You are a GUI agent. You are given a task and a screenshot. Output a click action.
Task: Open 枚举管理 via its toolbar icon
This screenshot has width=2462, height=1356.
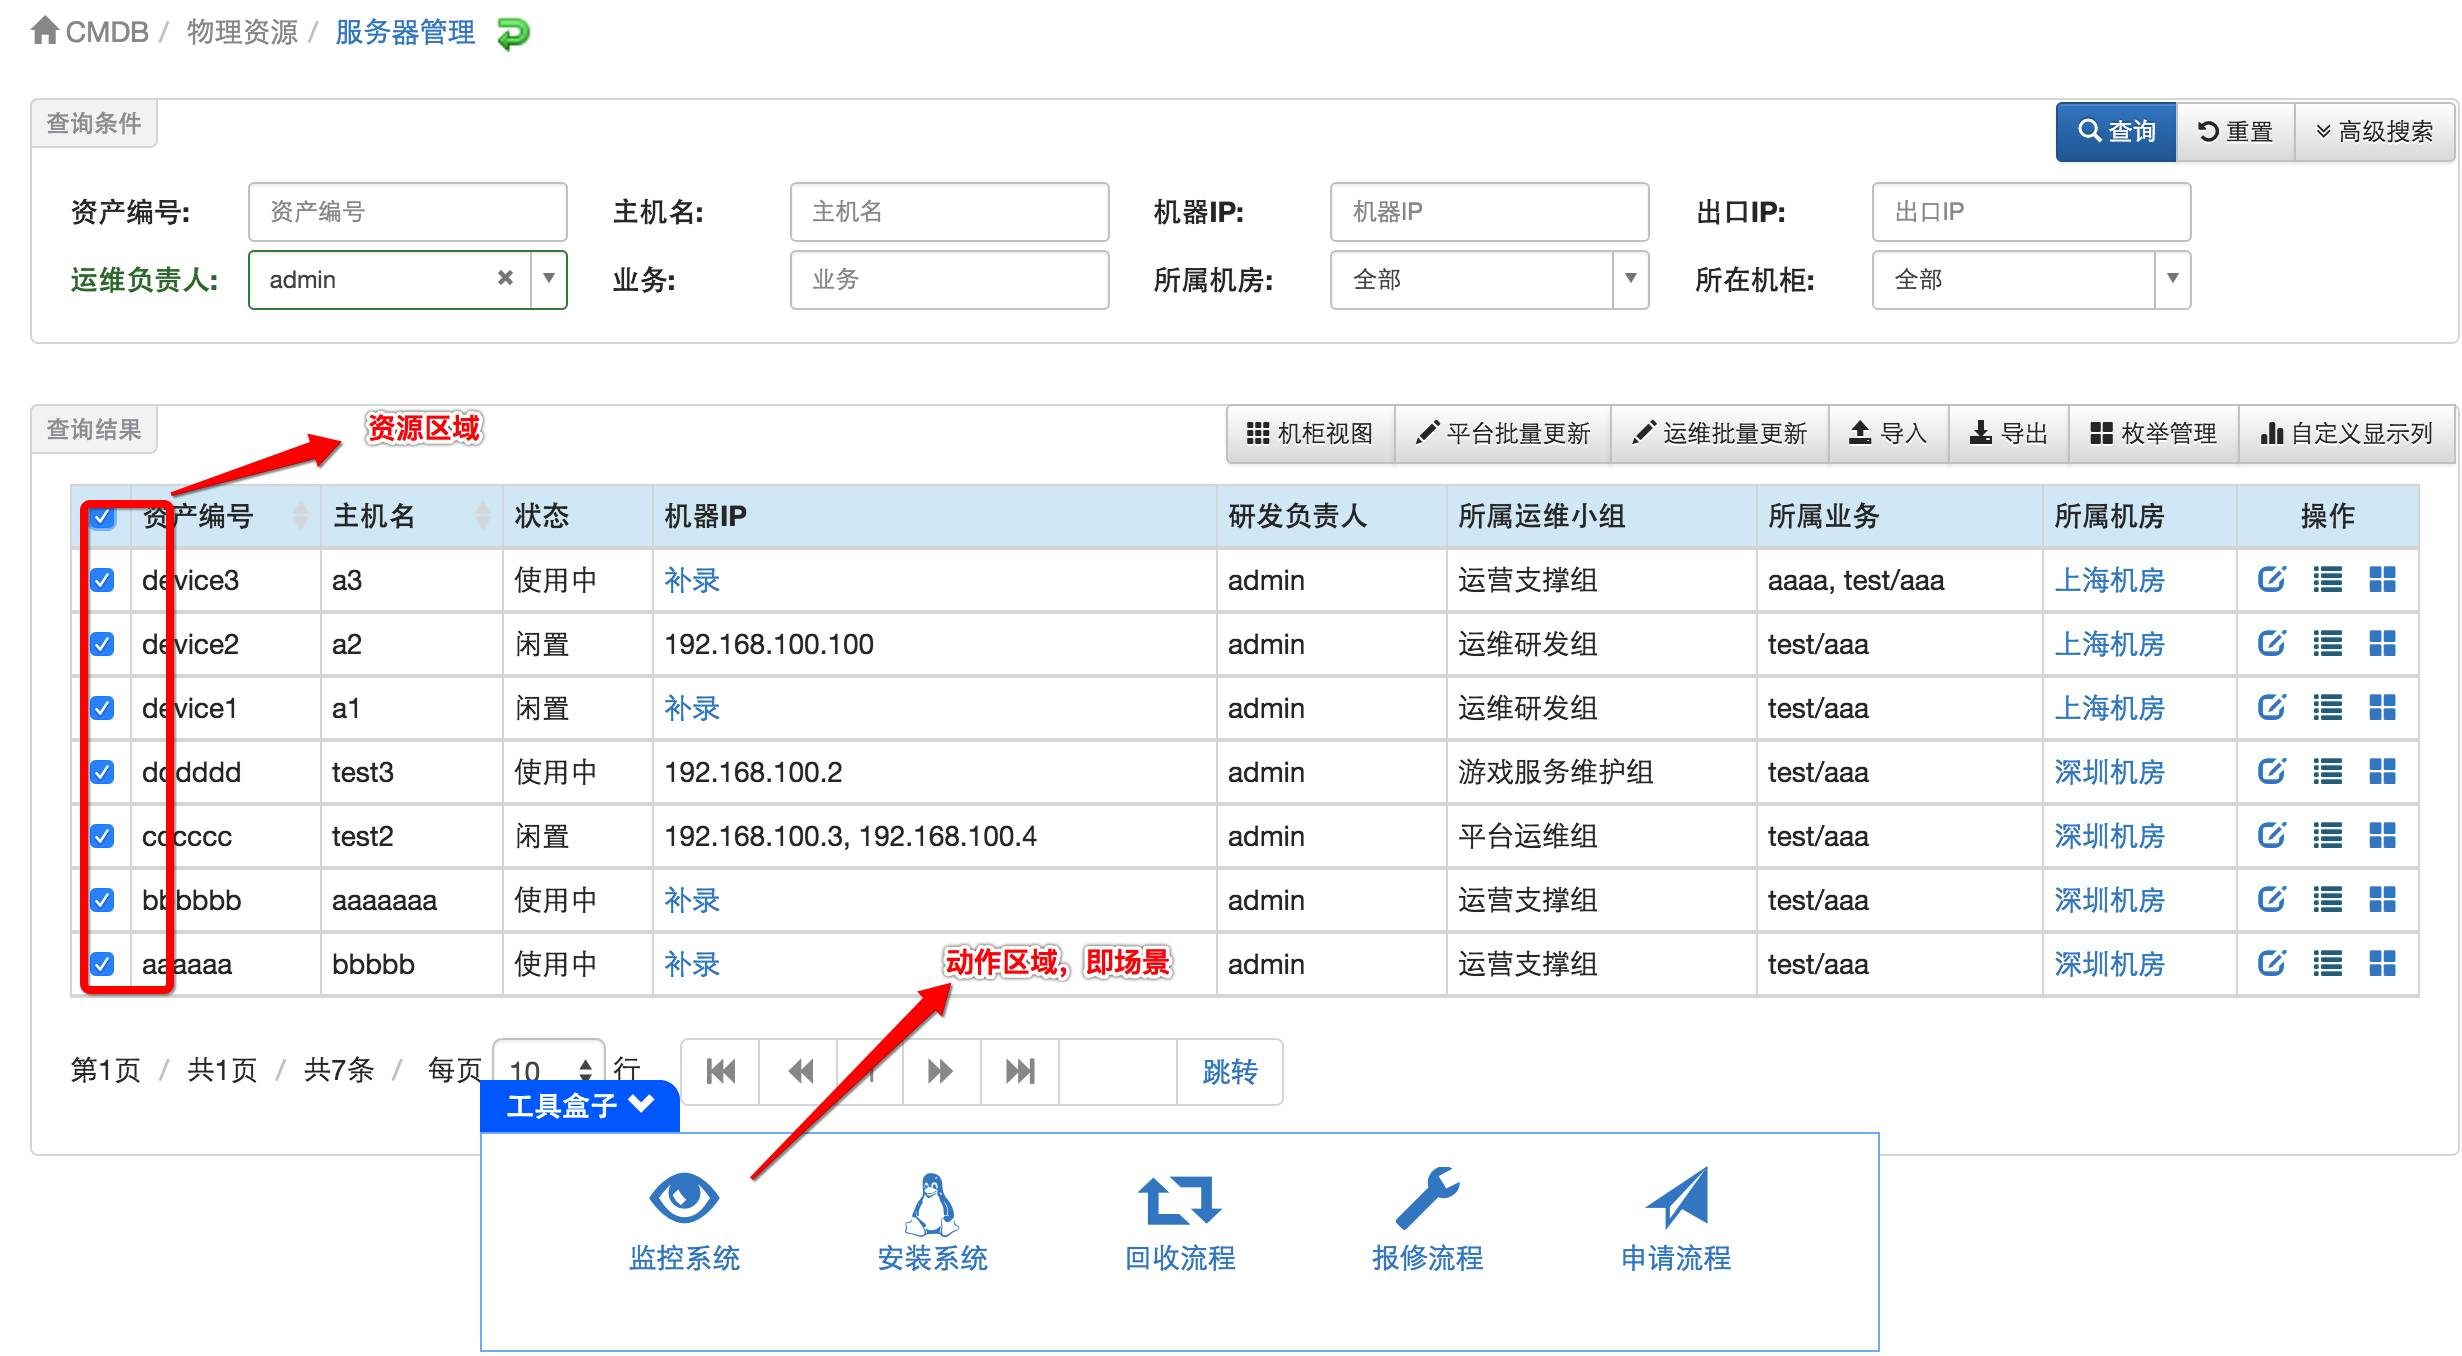(x=2152, y=433)
